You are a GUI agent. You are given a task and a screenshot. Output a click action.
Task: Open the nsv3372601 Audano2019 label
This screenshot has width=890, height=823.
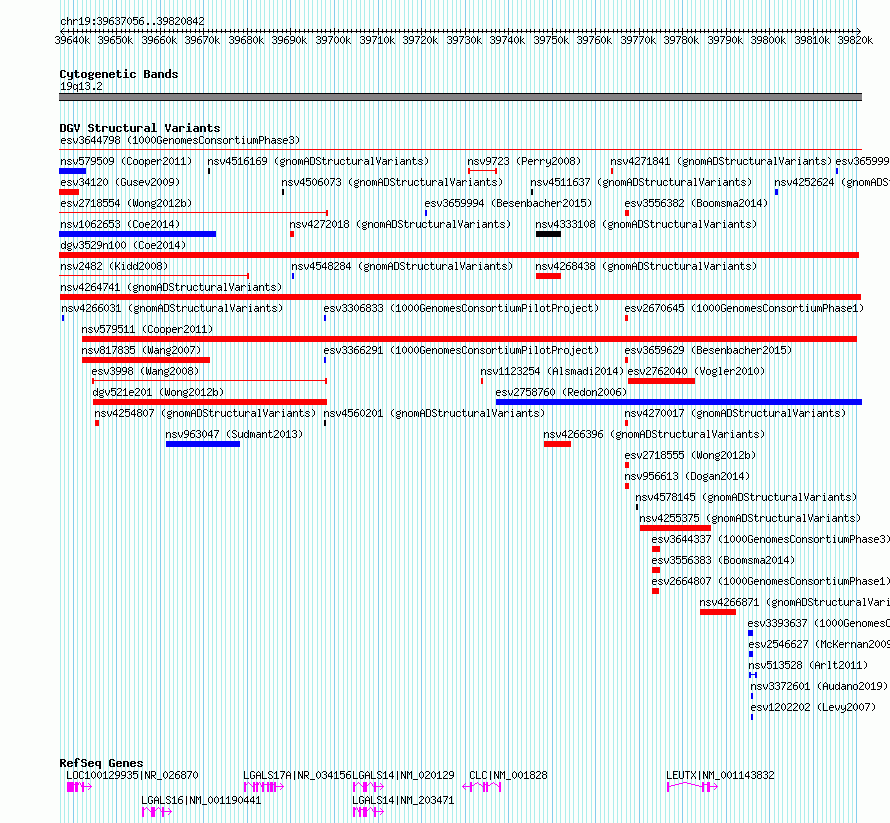pos(818,686)
